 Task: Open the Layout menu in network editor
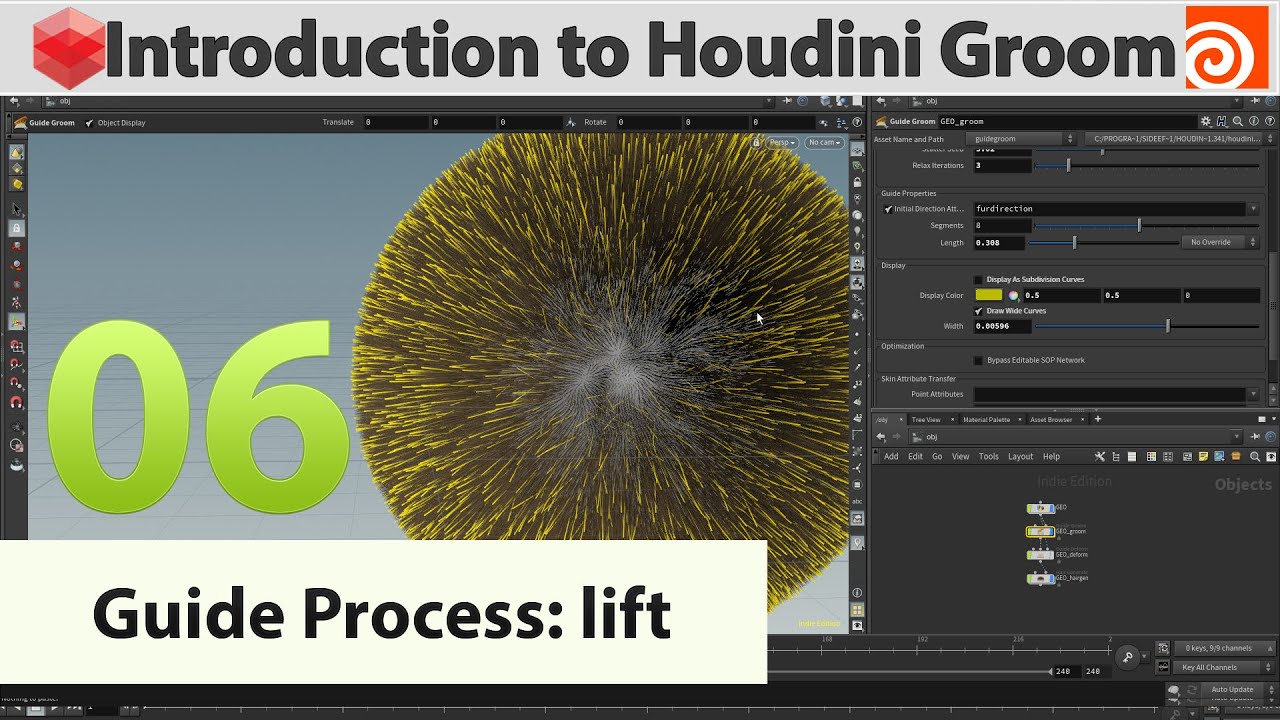[1020, 456]
